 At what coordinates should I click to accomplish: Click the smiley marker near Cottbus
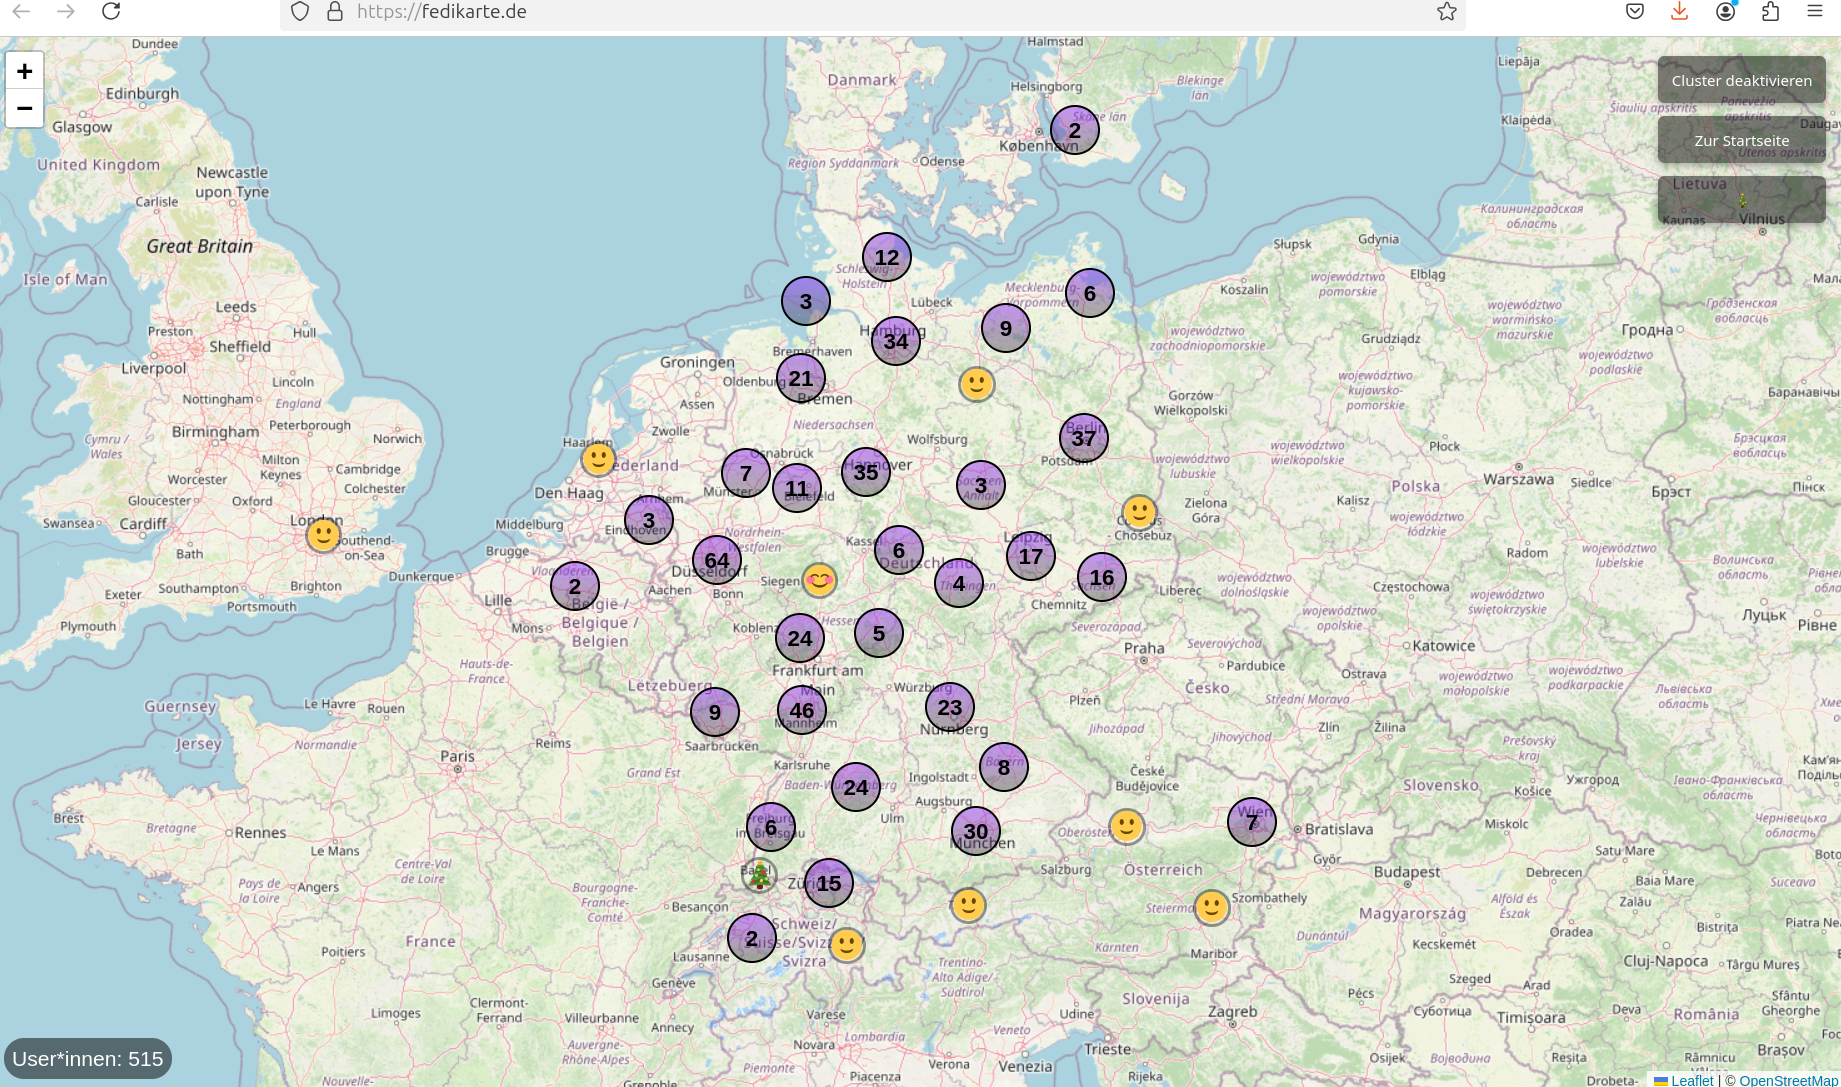click(1139, 512)
